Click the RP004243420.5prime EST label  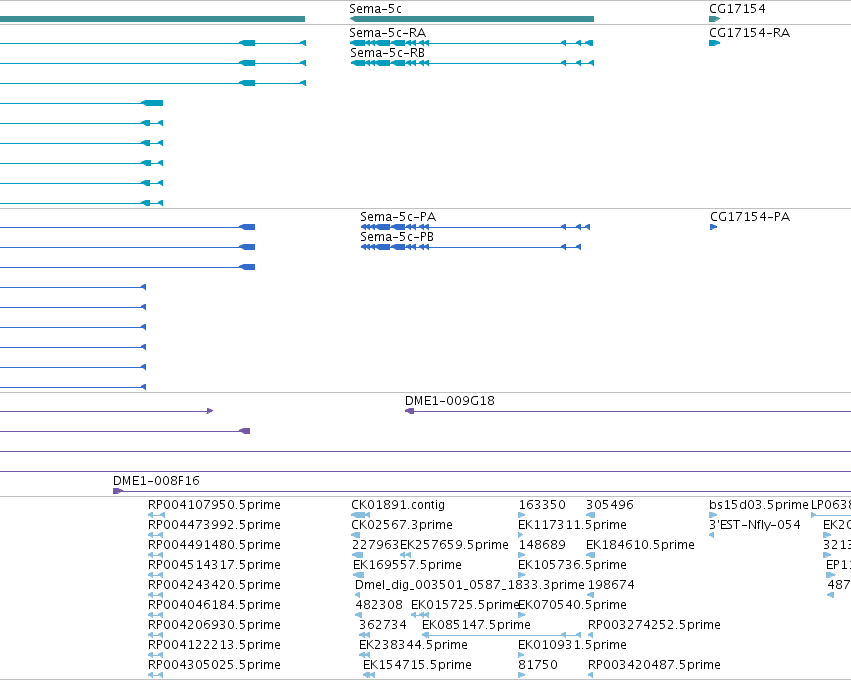point(214,585)
